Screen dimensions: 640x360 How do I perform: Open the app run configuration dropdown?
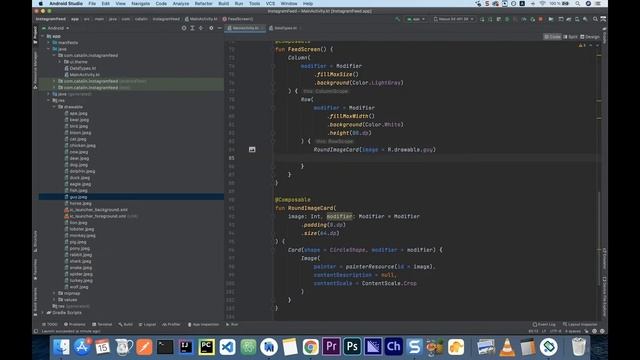coord(416,19)
